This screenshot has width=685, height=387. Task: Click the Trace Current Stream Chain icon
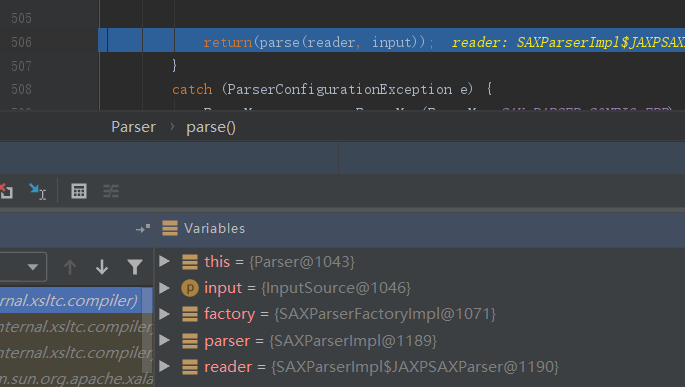[111, 191]
